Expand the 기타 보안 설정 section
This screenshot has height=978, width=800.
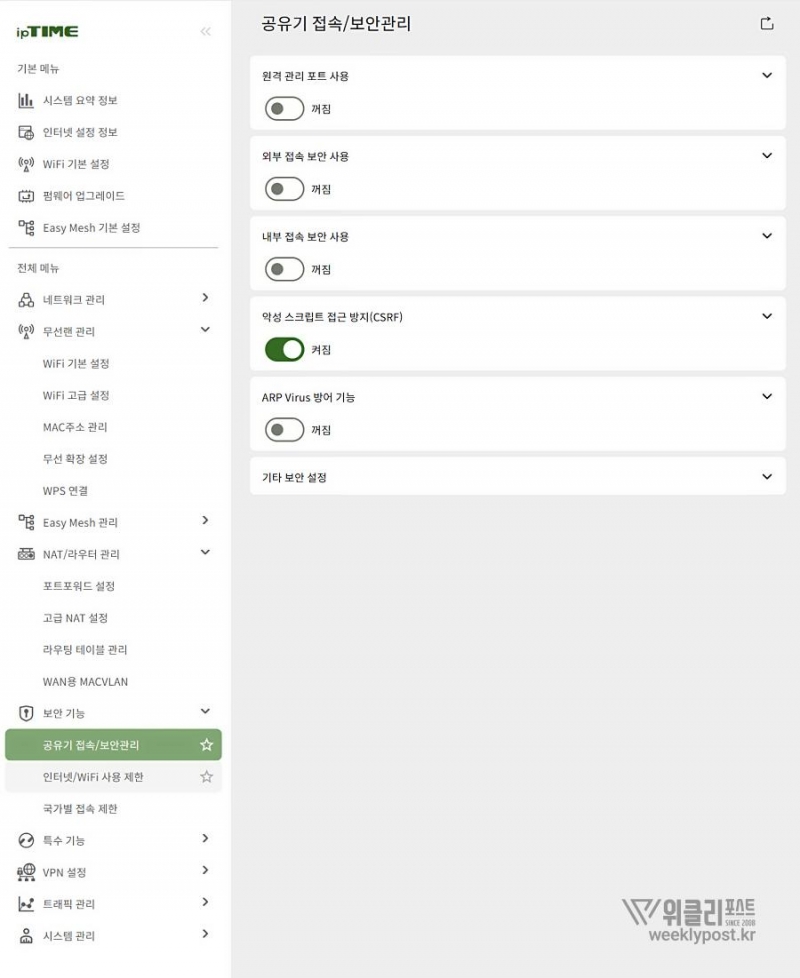[767, 477]
